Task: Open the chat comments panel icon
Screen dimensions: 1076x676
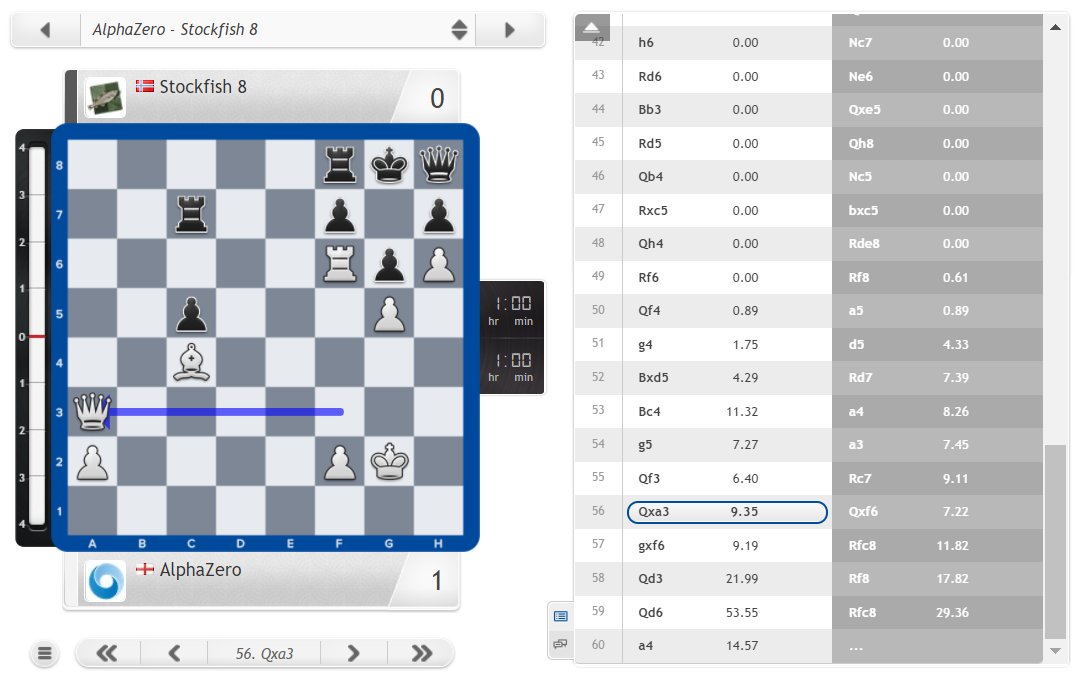Action: tap(561, 644)
